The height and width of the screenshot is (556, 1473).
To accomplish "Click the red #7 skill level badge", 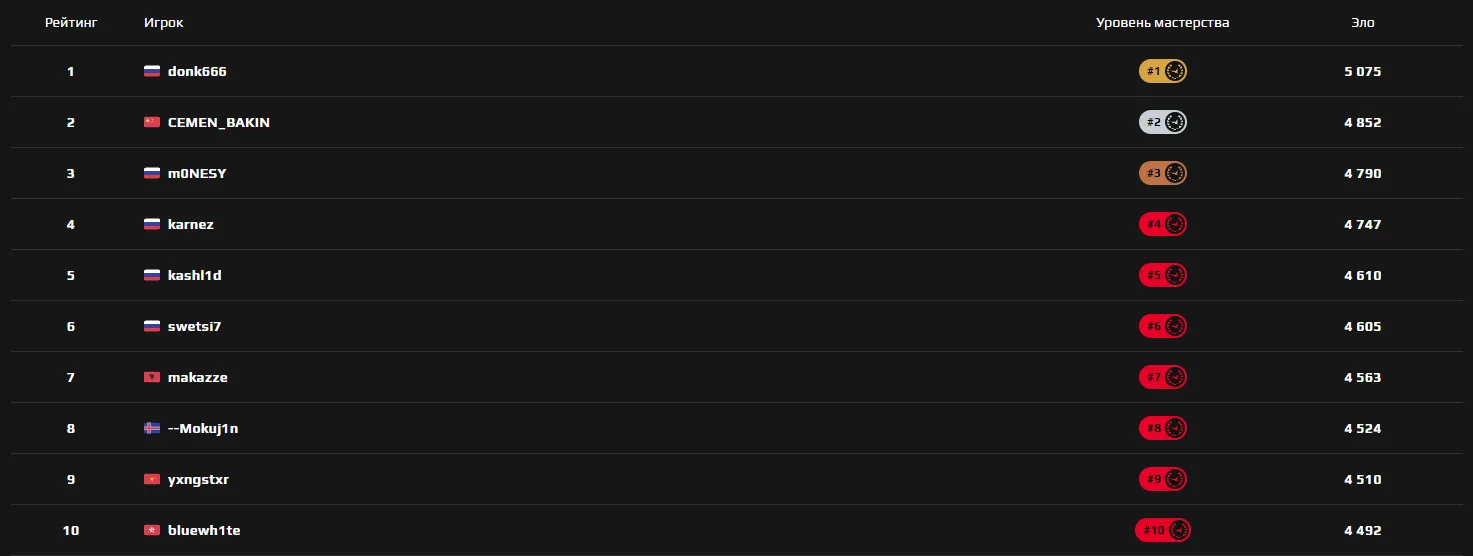I will 1163,377.
